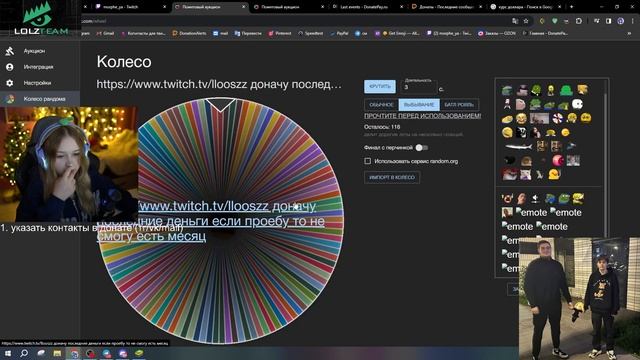Open the PayPal bookmark
This screenshot has height=360, width=640.
coord(340,33)
